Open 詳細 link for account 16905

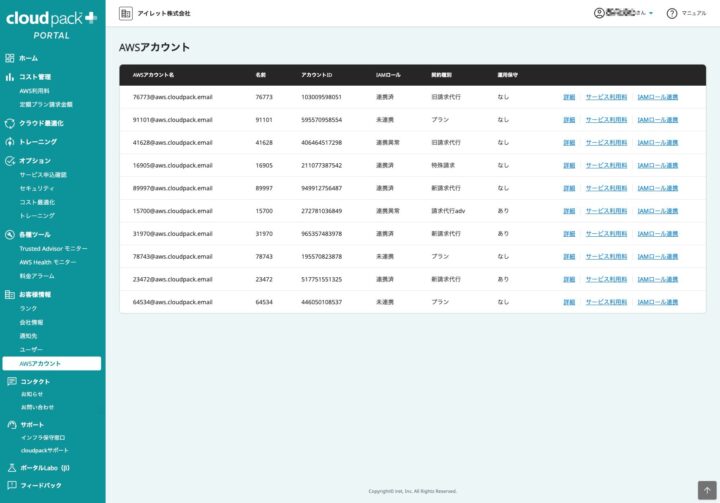click(x=569, y=165)
